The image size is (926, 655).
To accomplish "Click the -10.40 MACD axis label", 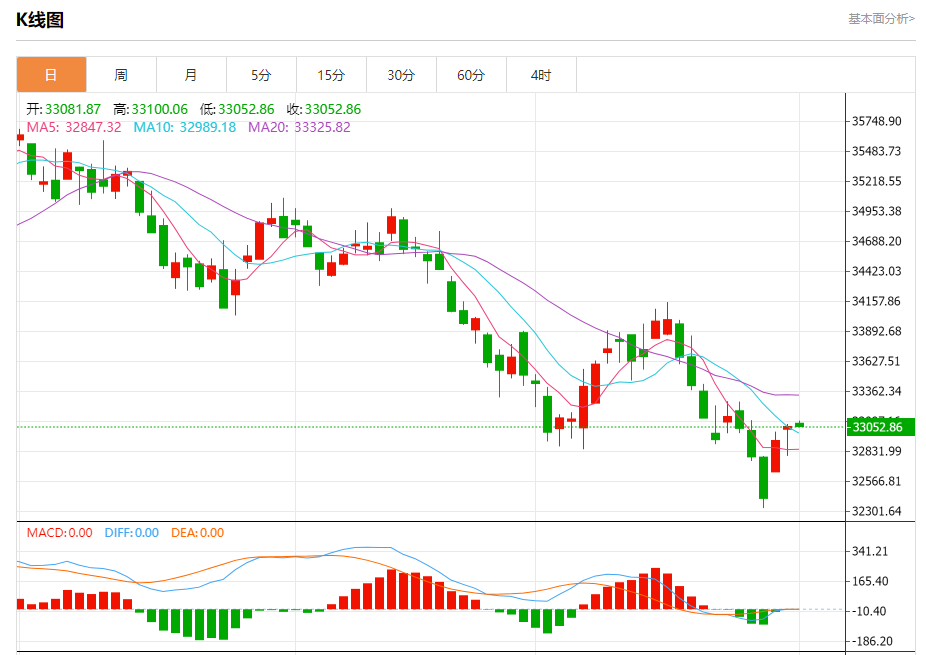I will (867, 611).
